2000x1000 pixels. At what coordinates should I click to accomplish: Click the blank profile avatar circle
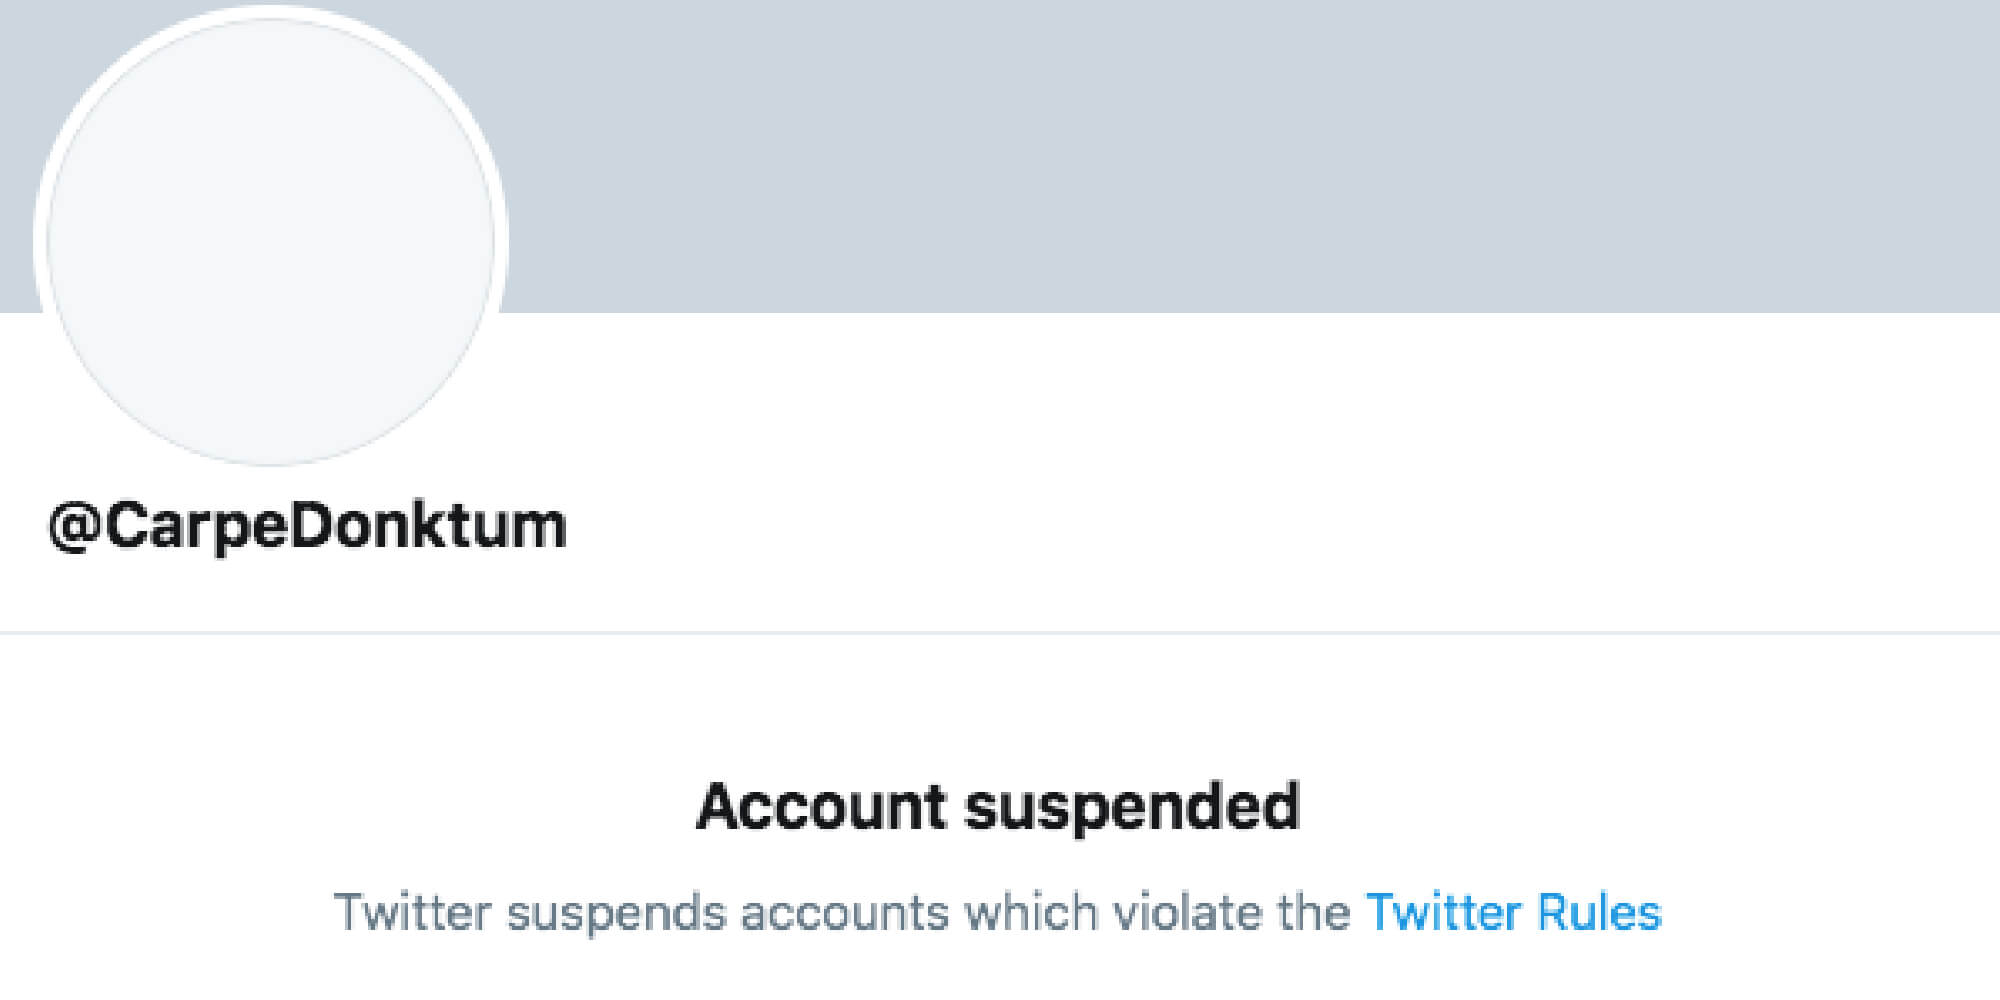pos(270,242)
